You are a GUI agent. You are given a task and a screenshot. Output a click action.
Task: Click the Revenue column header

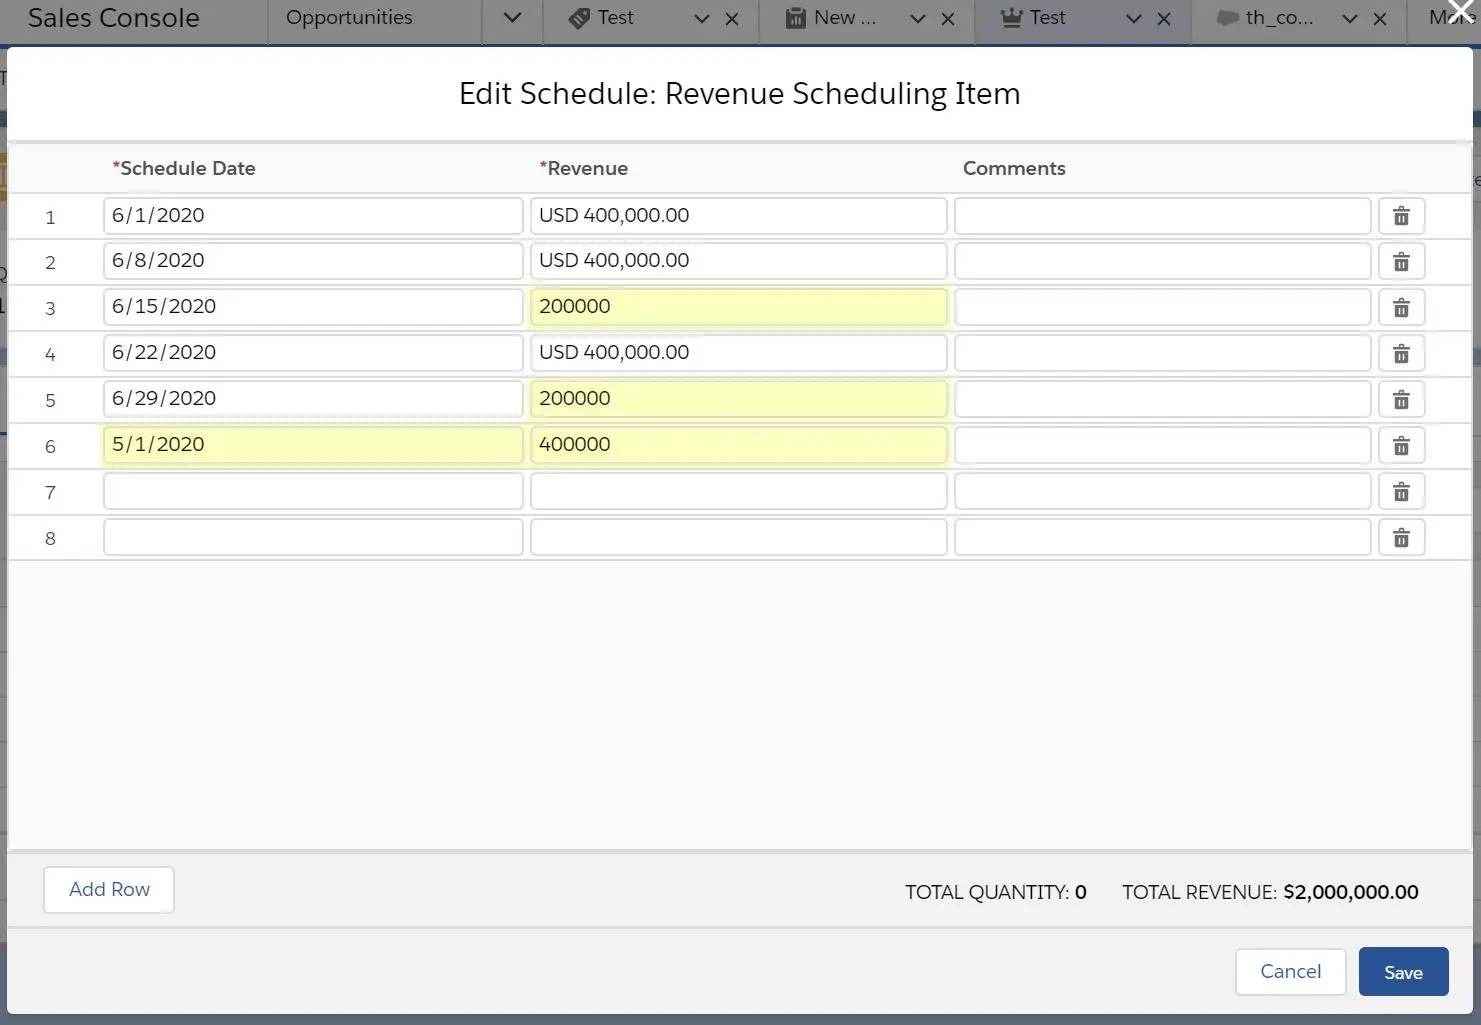pos(584,168)
